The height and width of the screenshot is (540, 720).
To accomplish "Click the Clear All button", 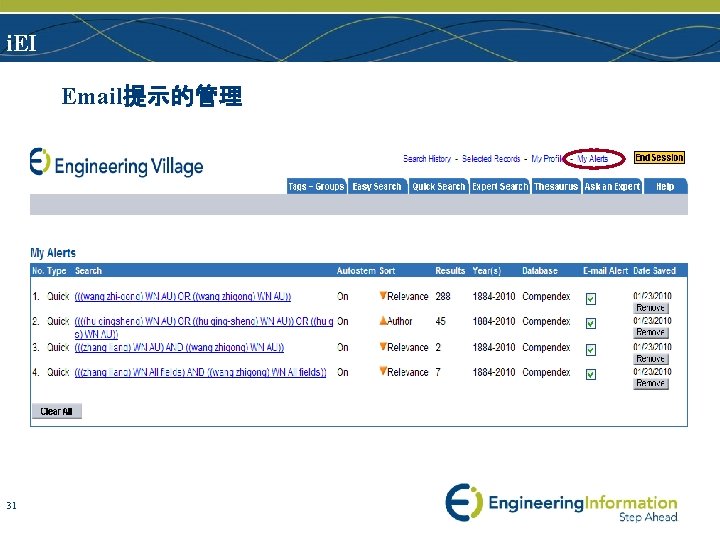I will point(56,411).
